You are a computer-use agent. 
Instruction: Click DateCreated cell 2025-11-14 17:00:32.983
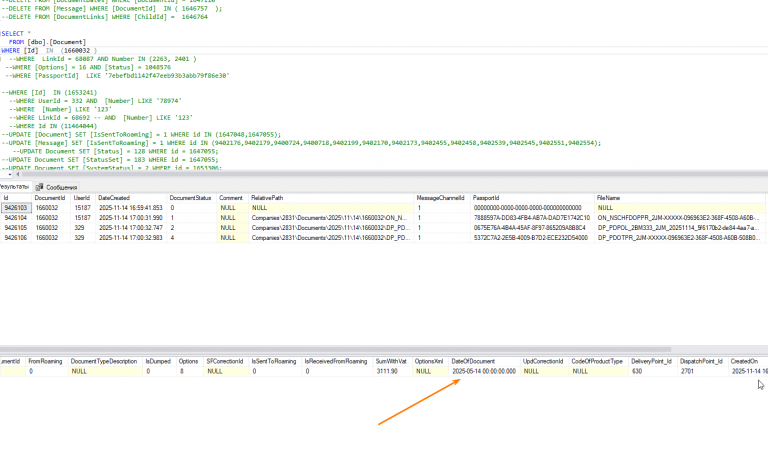point(131,238)
